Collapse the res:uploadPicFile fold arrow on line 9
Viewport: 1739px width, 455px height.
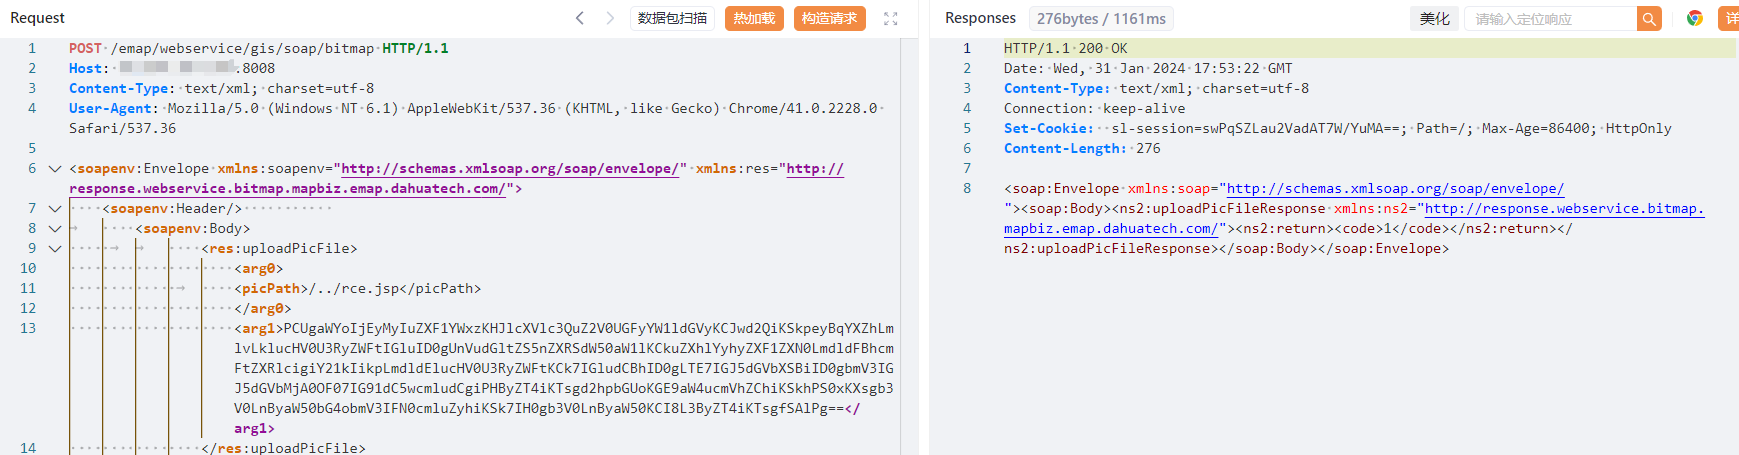[x=55, y=248]
